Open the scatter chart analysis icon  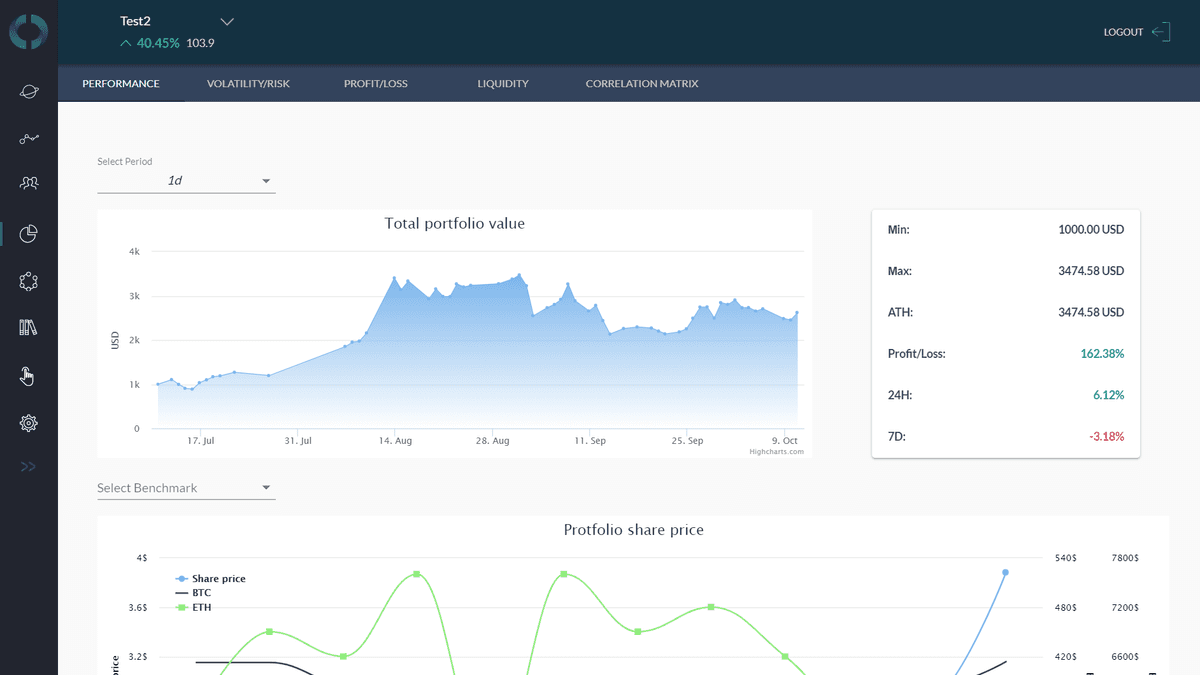29,138
